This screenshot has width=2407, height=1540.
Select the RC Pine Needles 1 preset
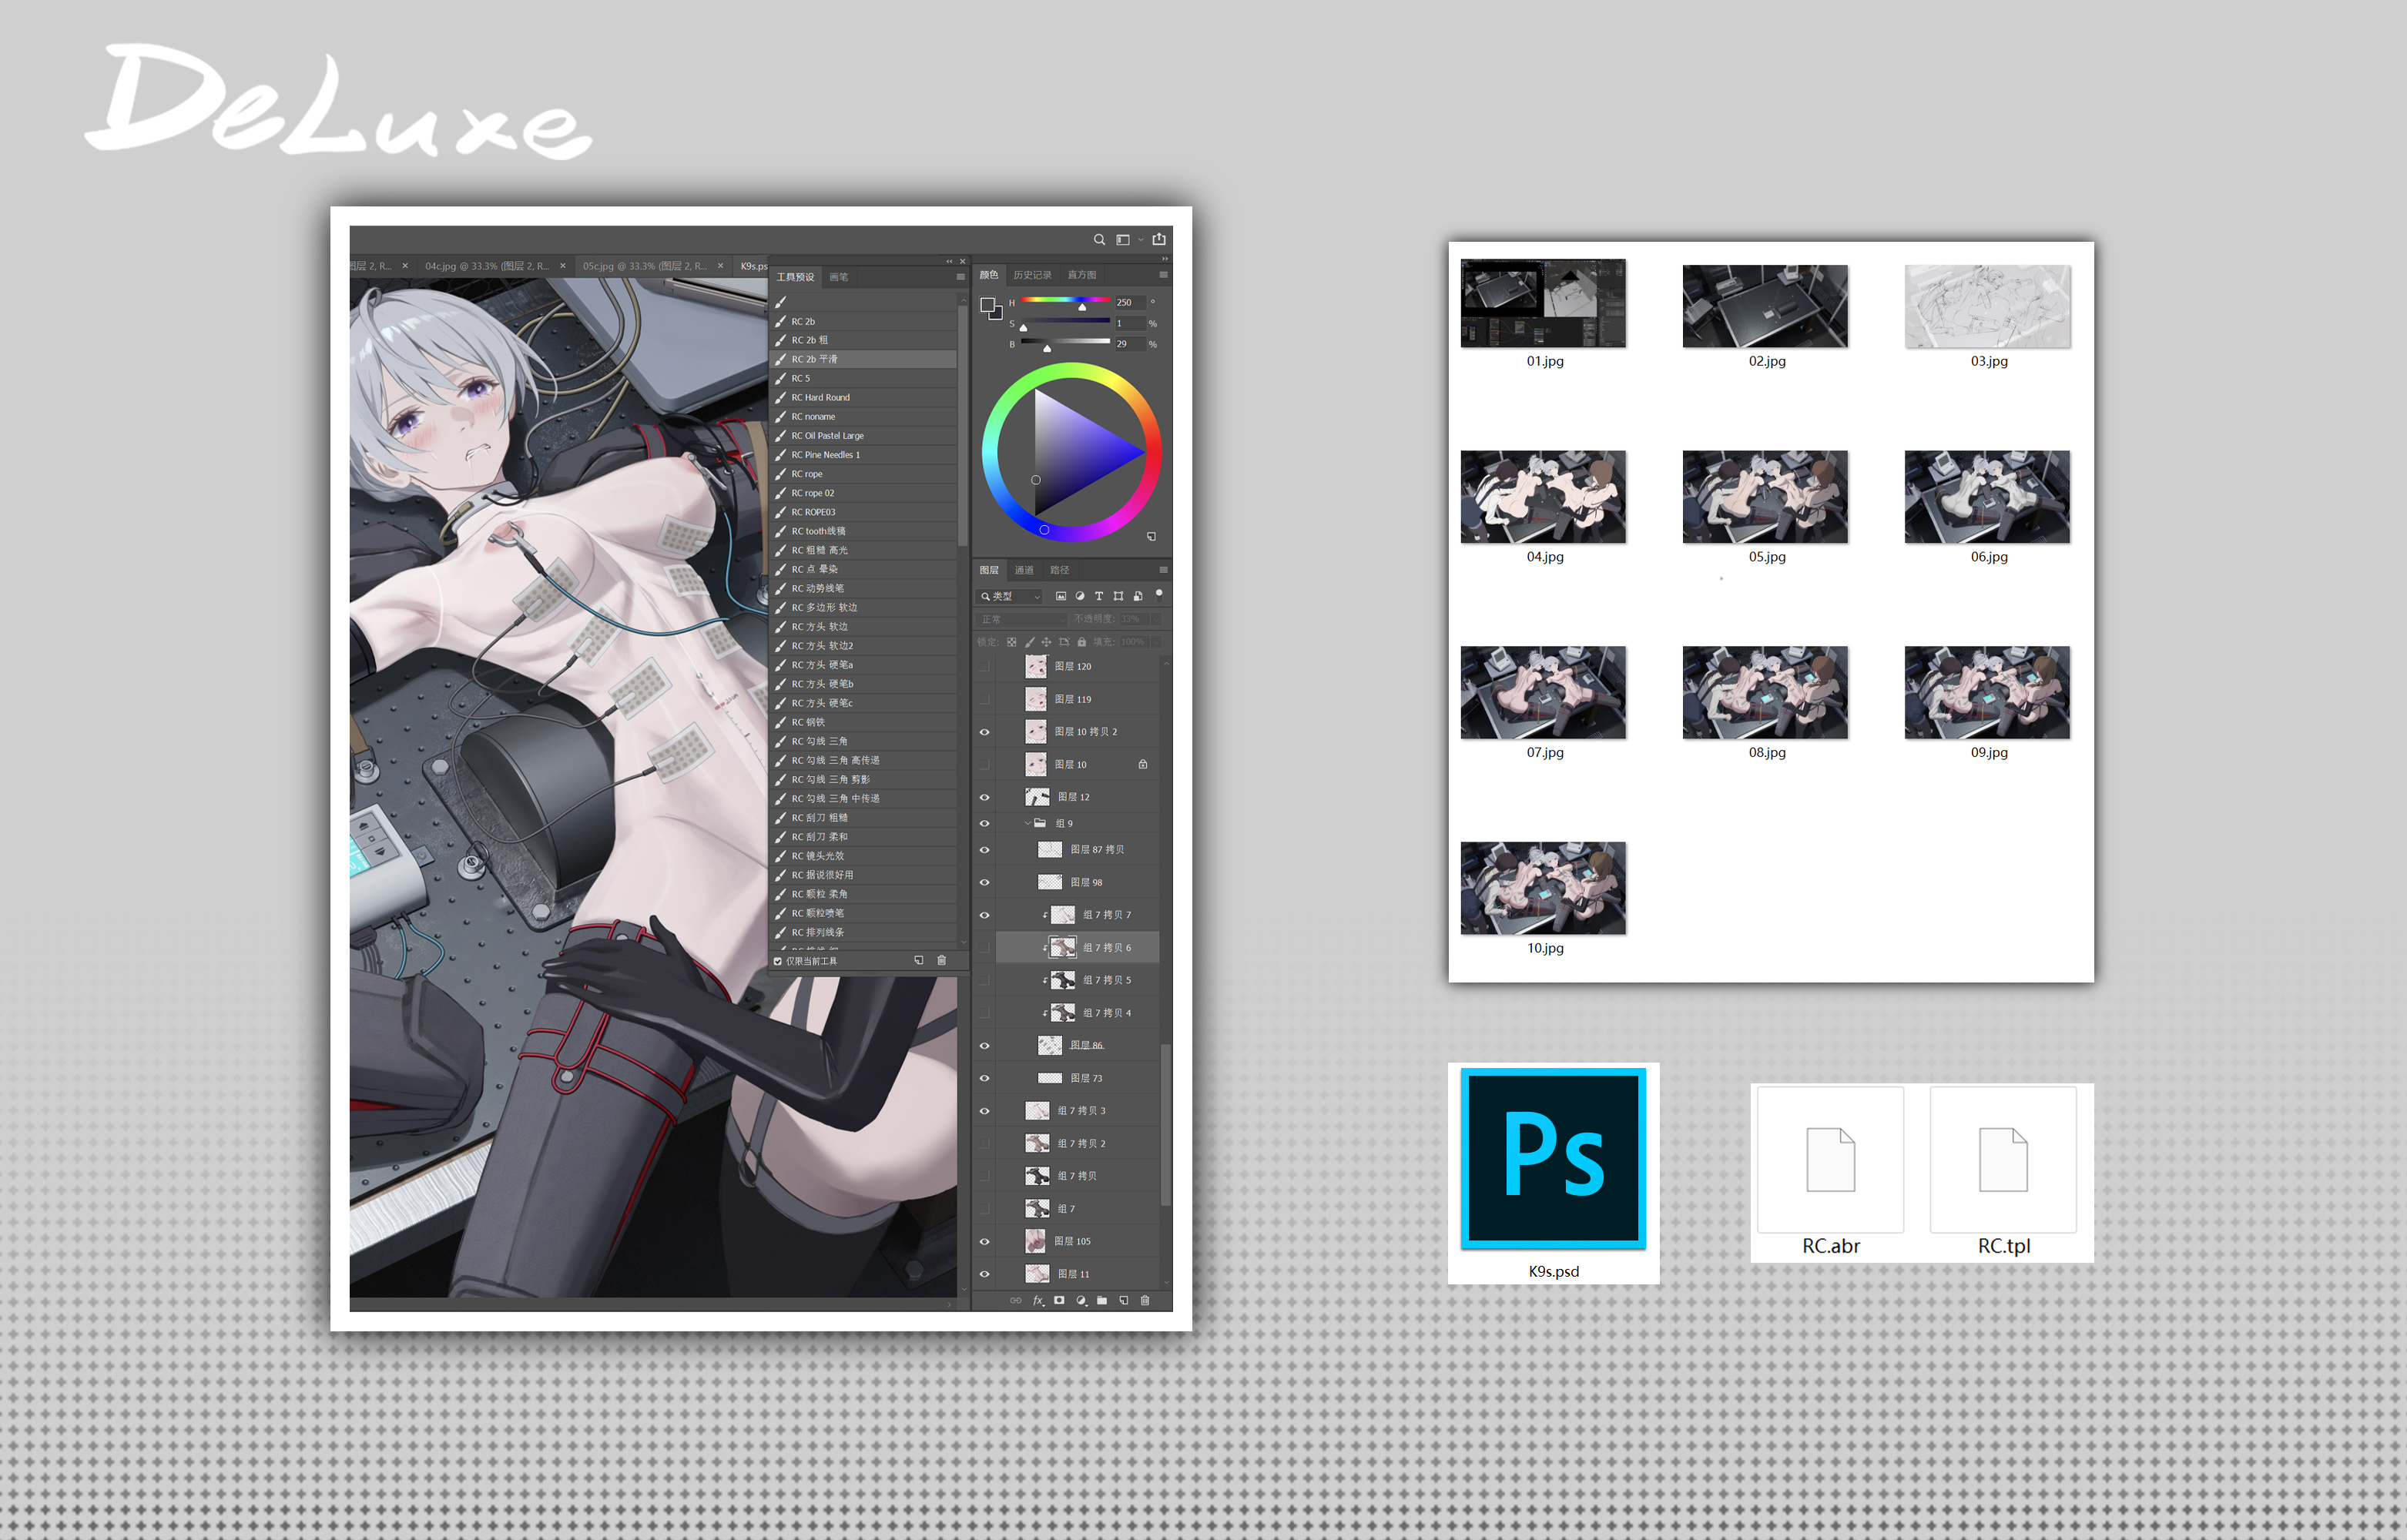click(x=864, y=455)
